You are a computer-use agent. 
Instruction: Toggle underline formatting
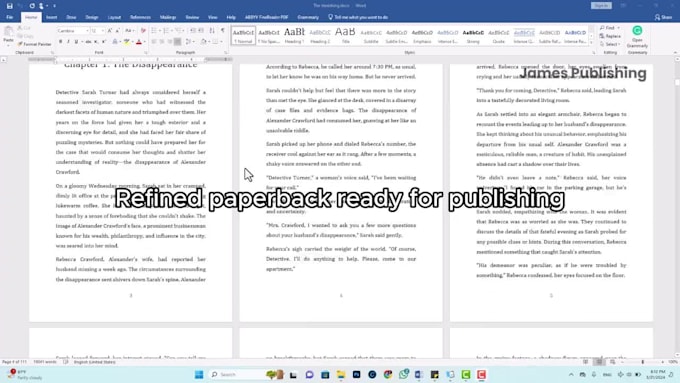pyautogui.click(x=76, y=42)
